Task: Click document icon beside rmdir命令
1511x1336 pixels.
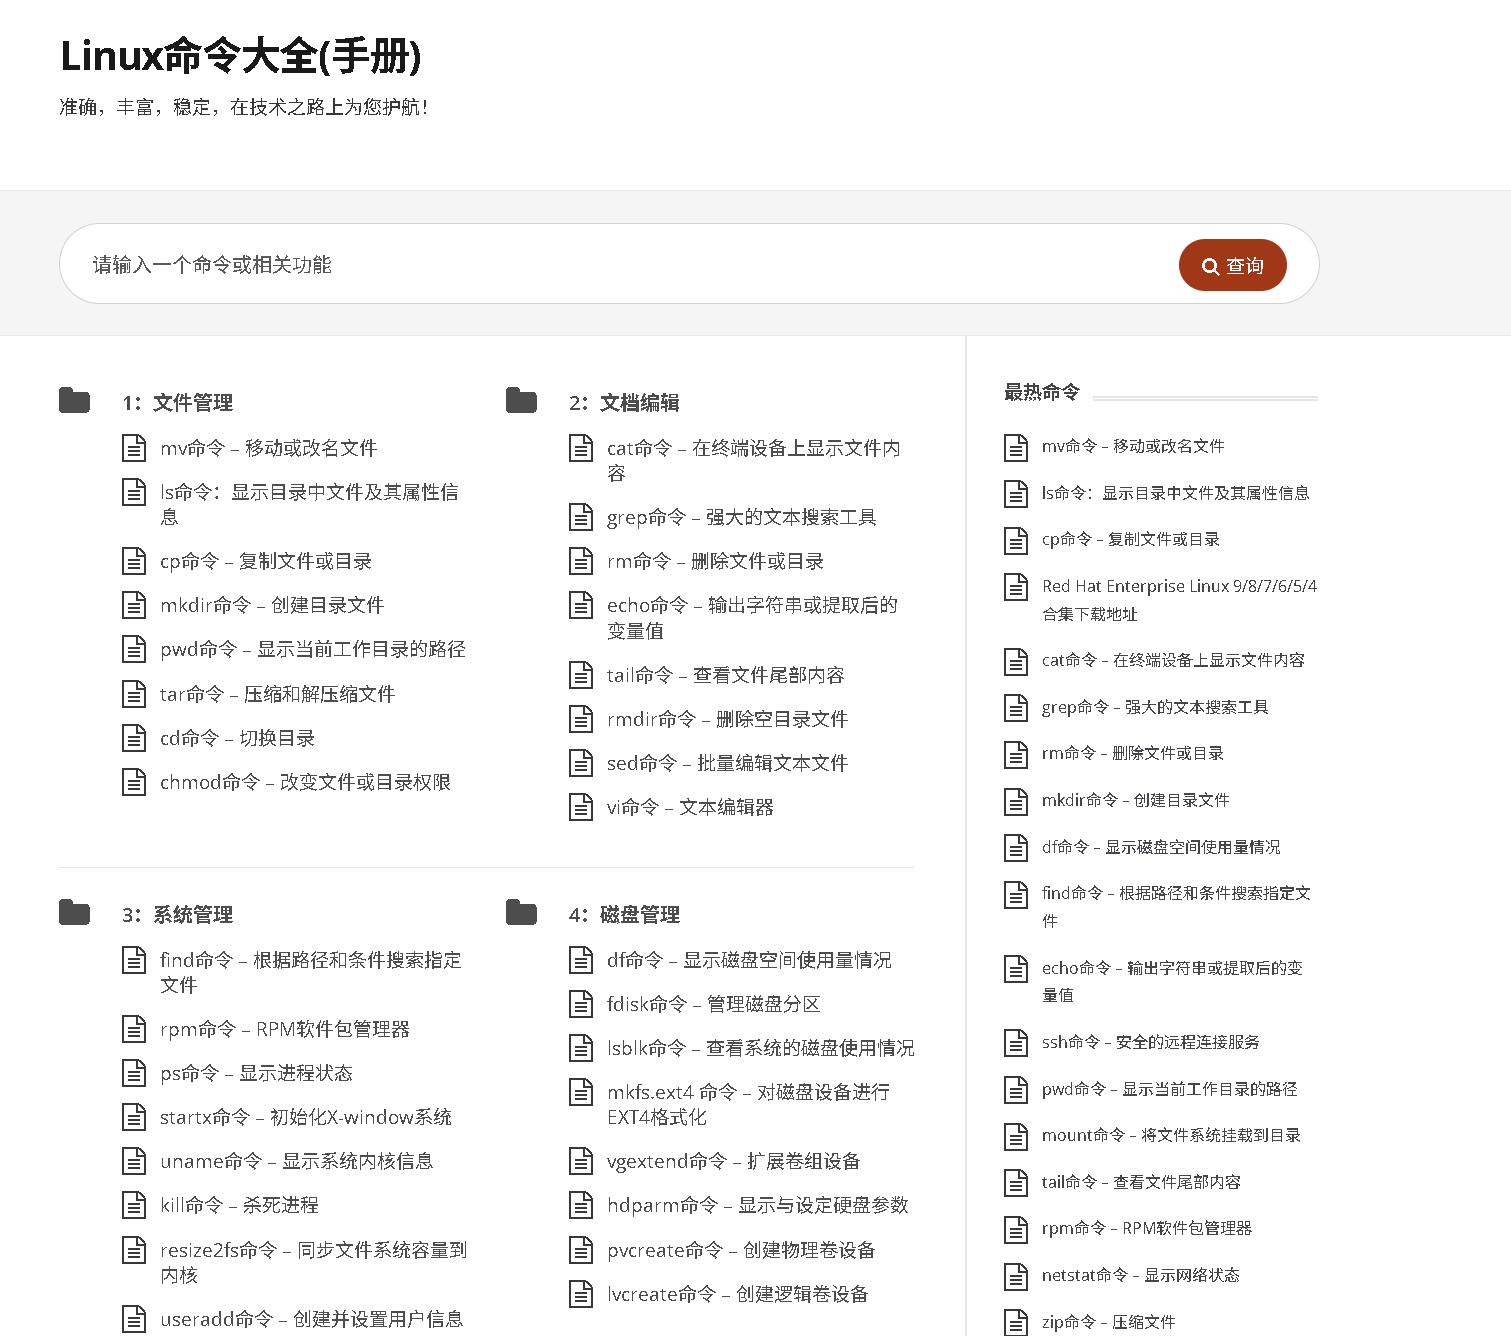Action: [581, 719]
